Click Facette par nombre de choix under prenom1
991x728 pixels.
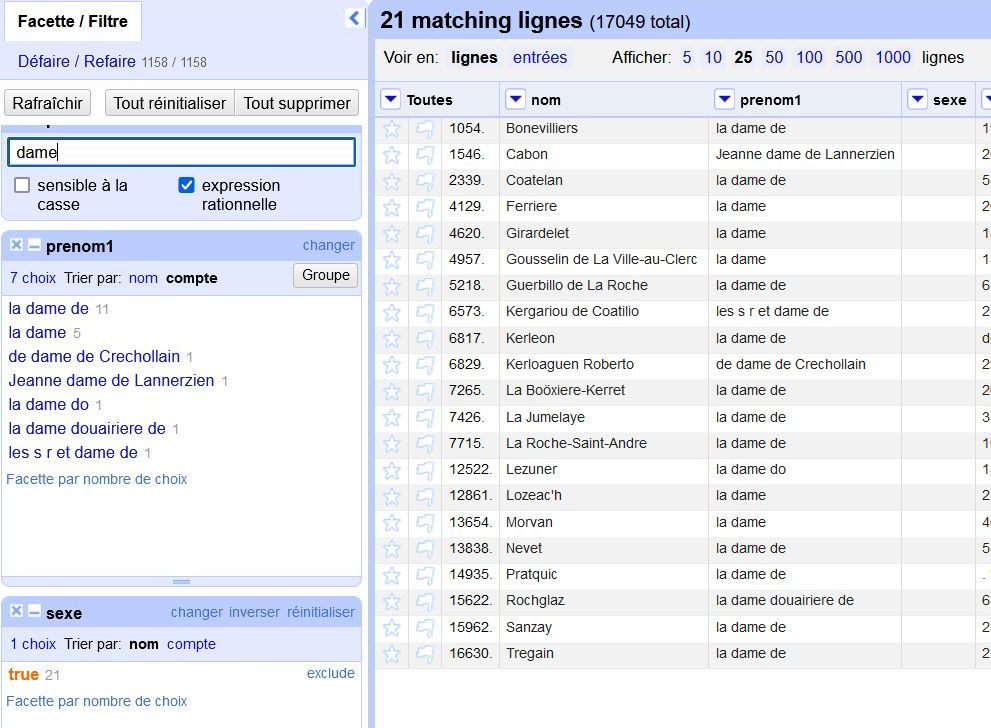pos(97,479)
